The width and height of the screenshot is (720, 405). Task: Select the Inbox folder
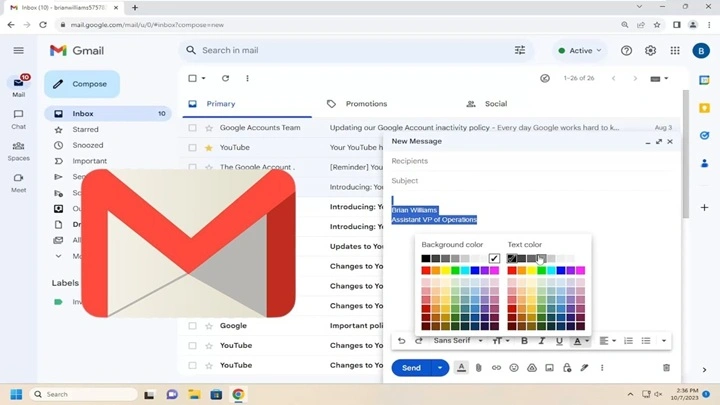pos(108,113)
